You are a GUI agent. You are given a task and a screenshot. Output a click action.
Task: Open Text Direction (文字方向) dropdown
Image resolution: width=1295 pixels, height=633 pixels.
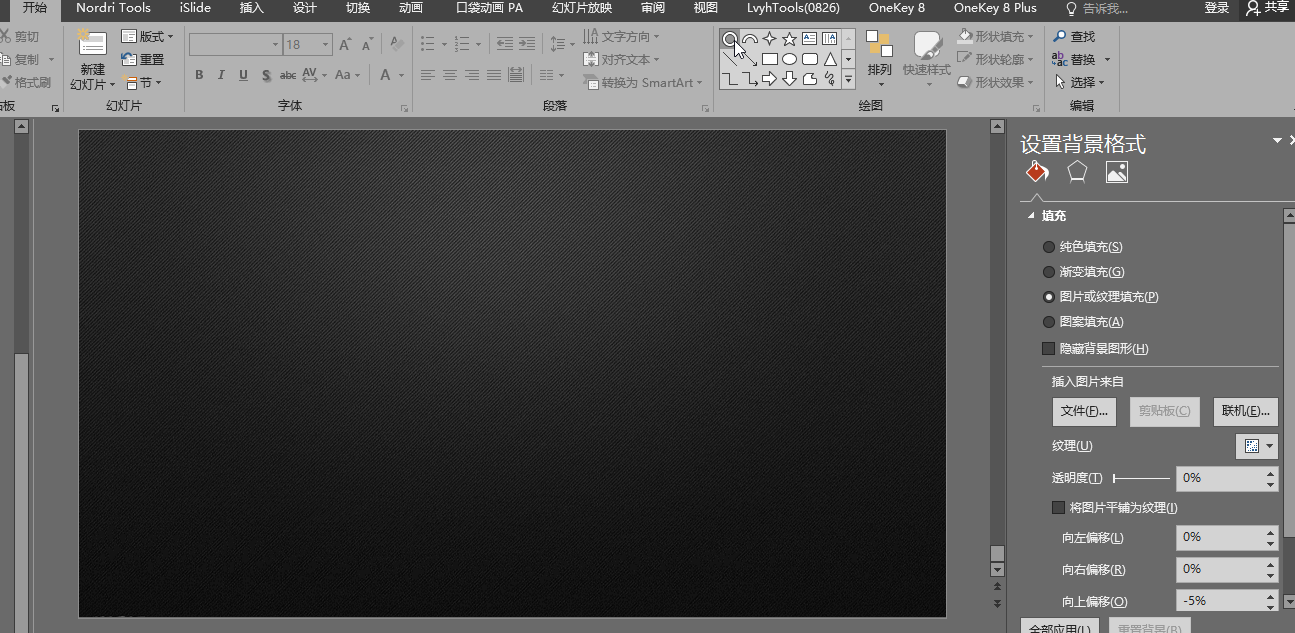(x=621, y=37)
